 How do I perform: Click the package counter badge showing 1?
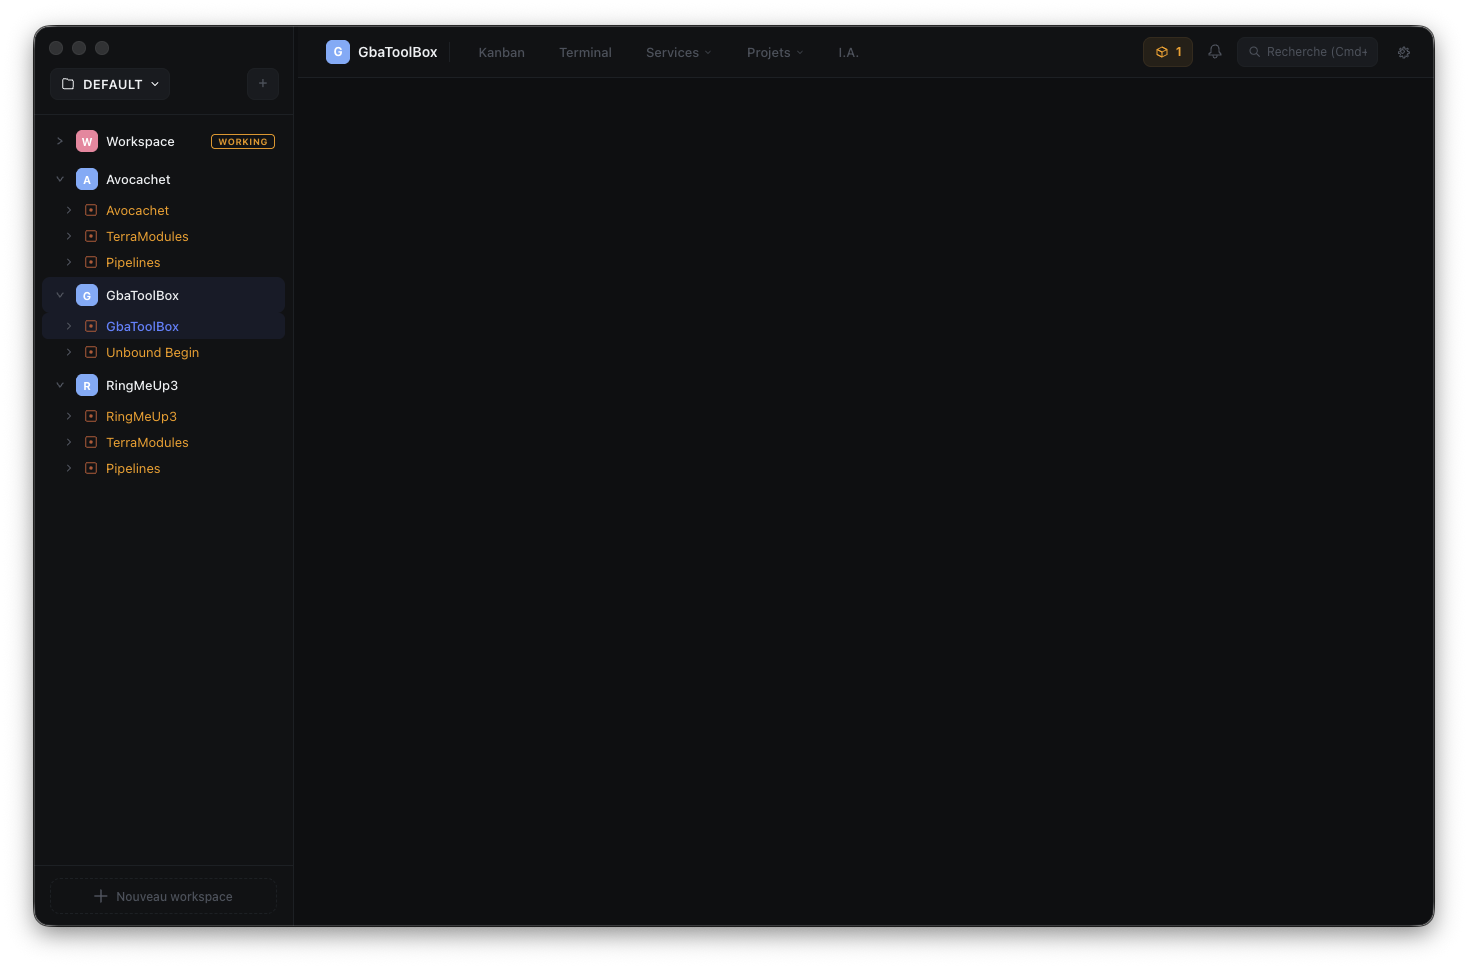point(1167,52)
